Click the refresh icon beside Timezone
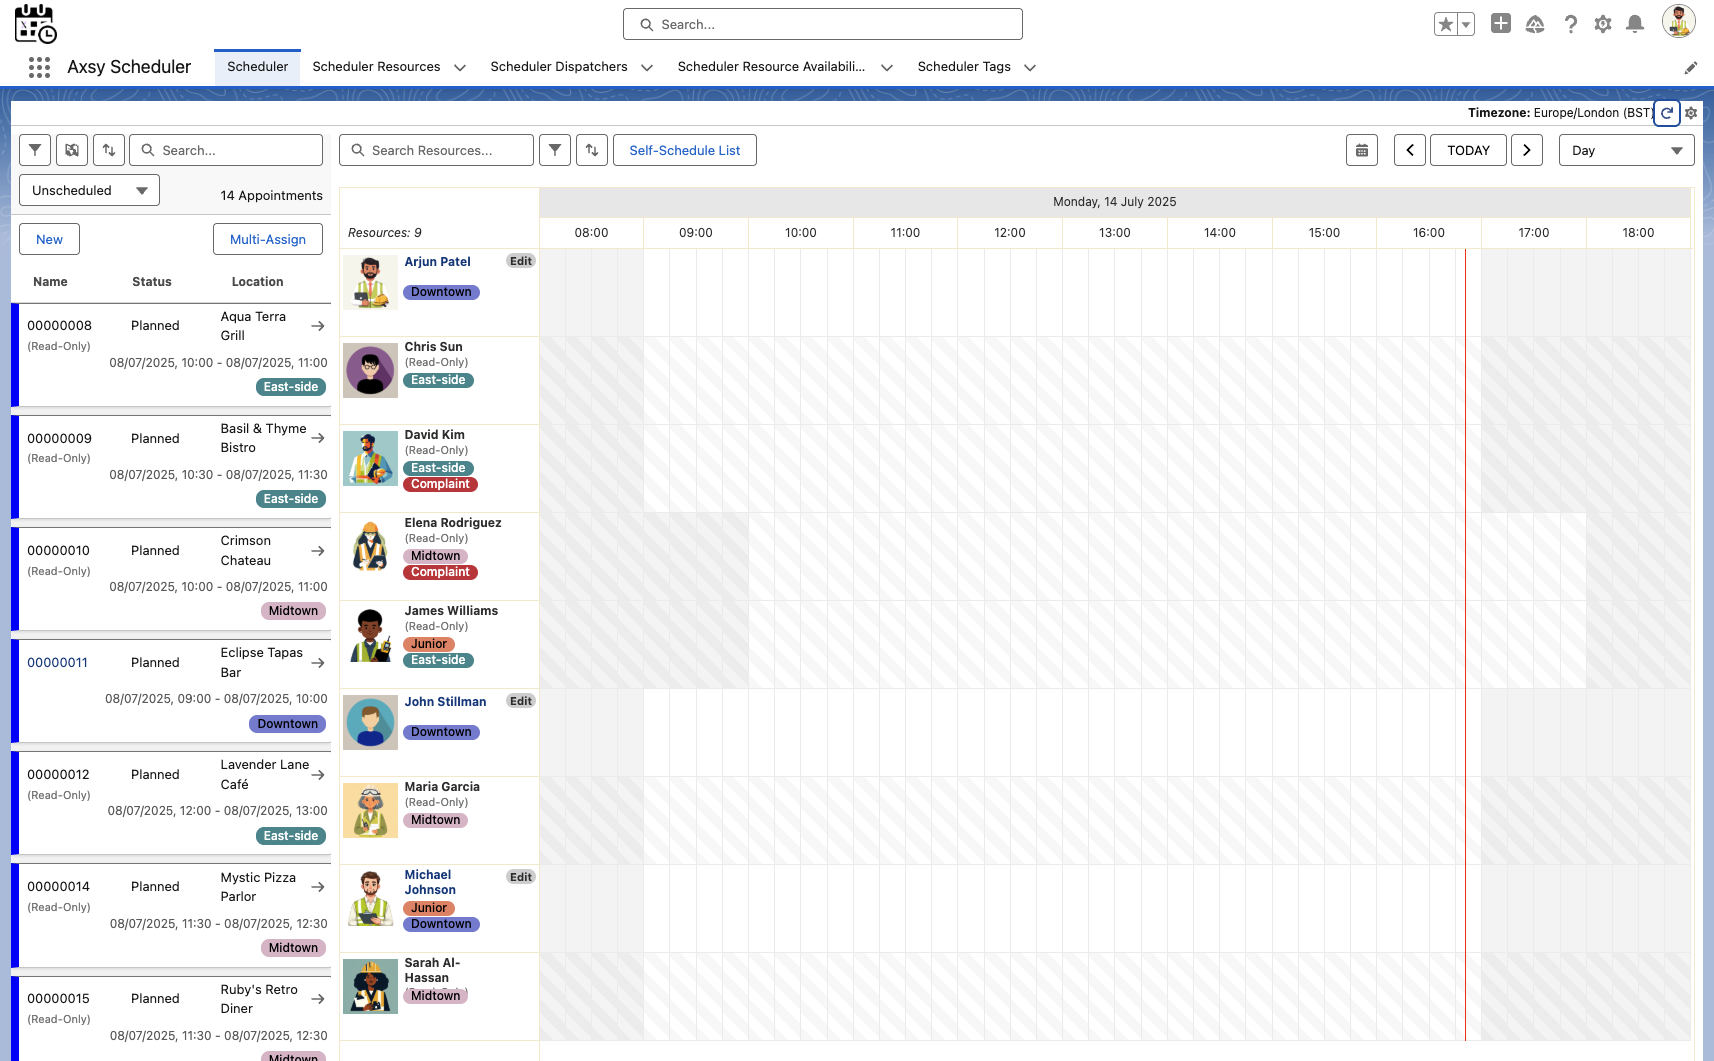This screenshot has height=1061, width=1714. point(1667,113)
